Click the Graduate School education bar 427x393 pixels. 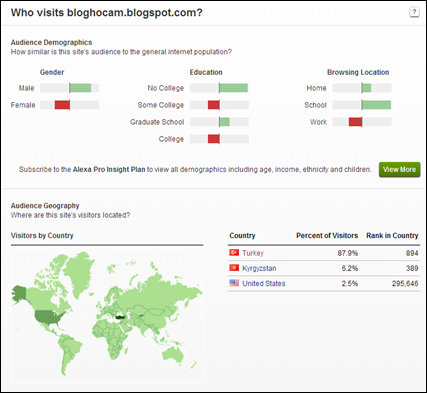219,122
